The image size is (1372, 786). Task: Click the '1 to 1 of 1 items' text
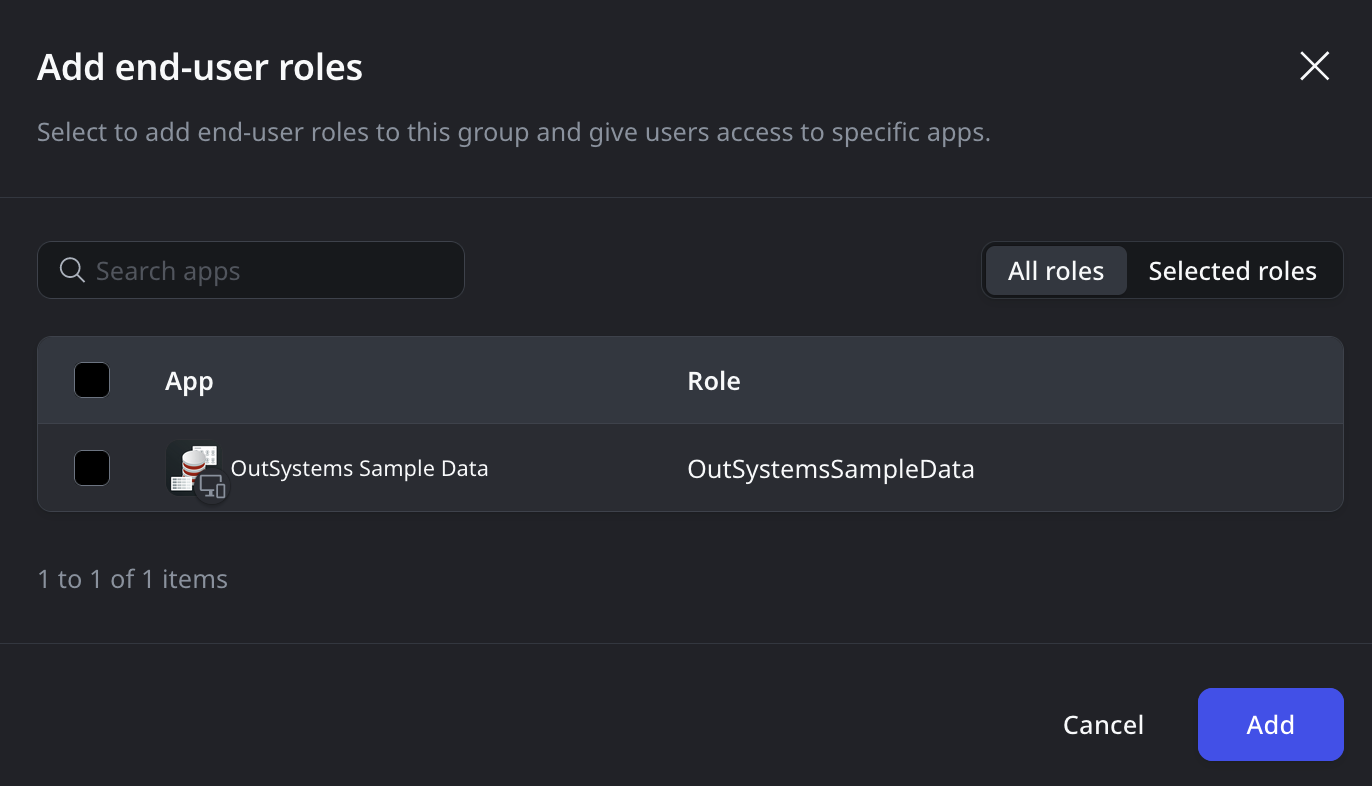133,579
